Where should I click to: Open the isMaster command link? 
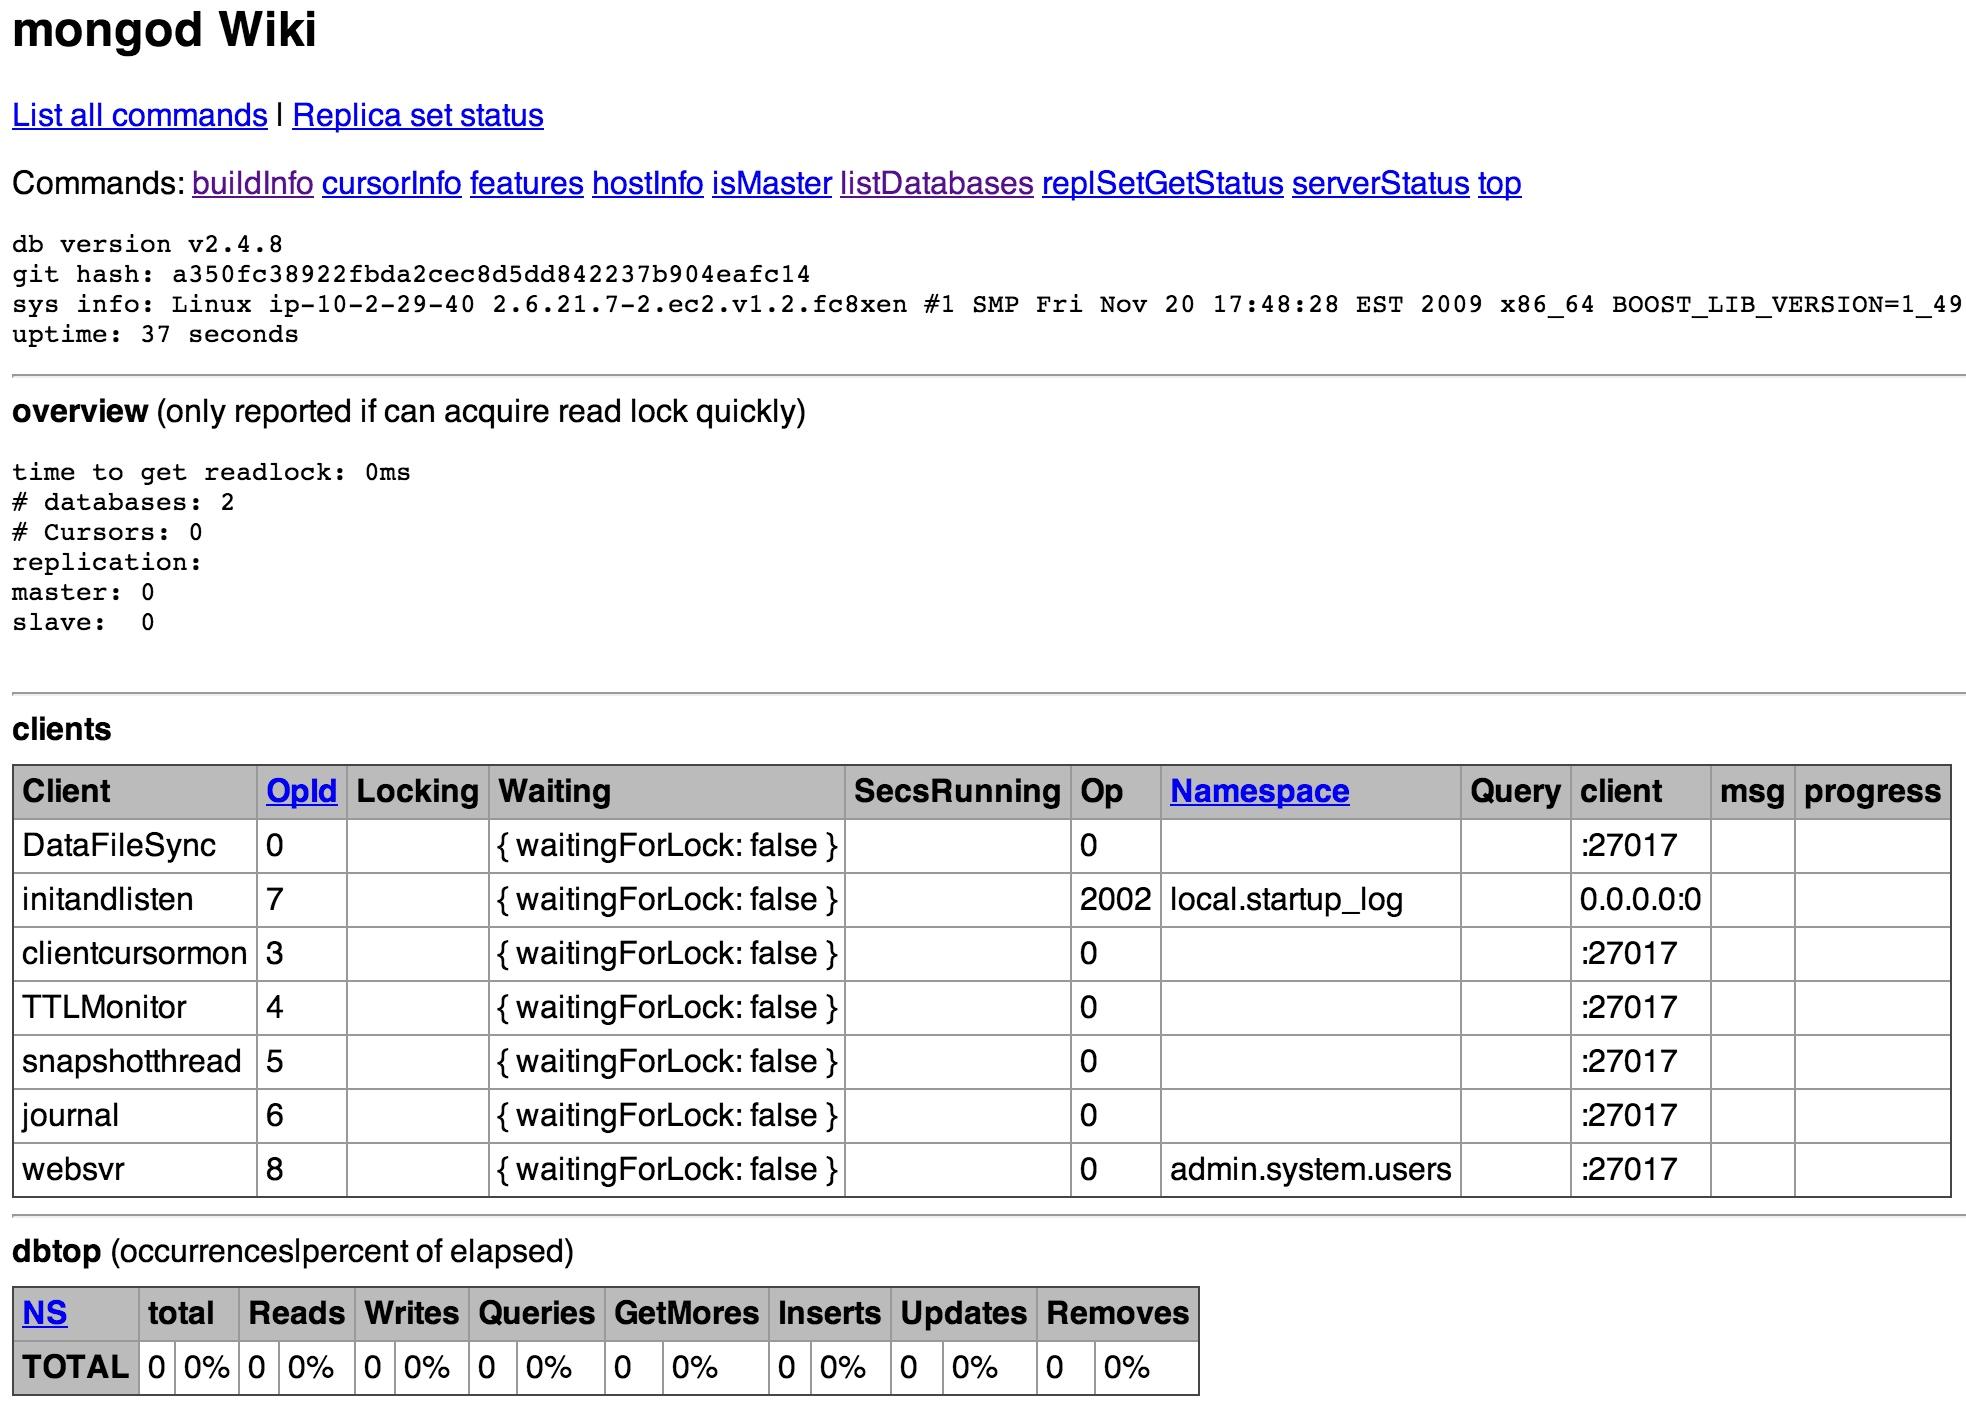[x=771, y=184]
